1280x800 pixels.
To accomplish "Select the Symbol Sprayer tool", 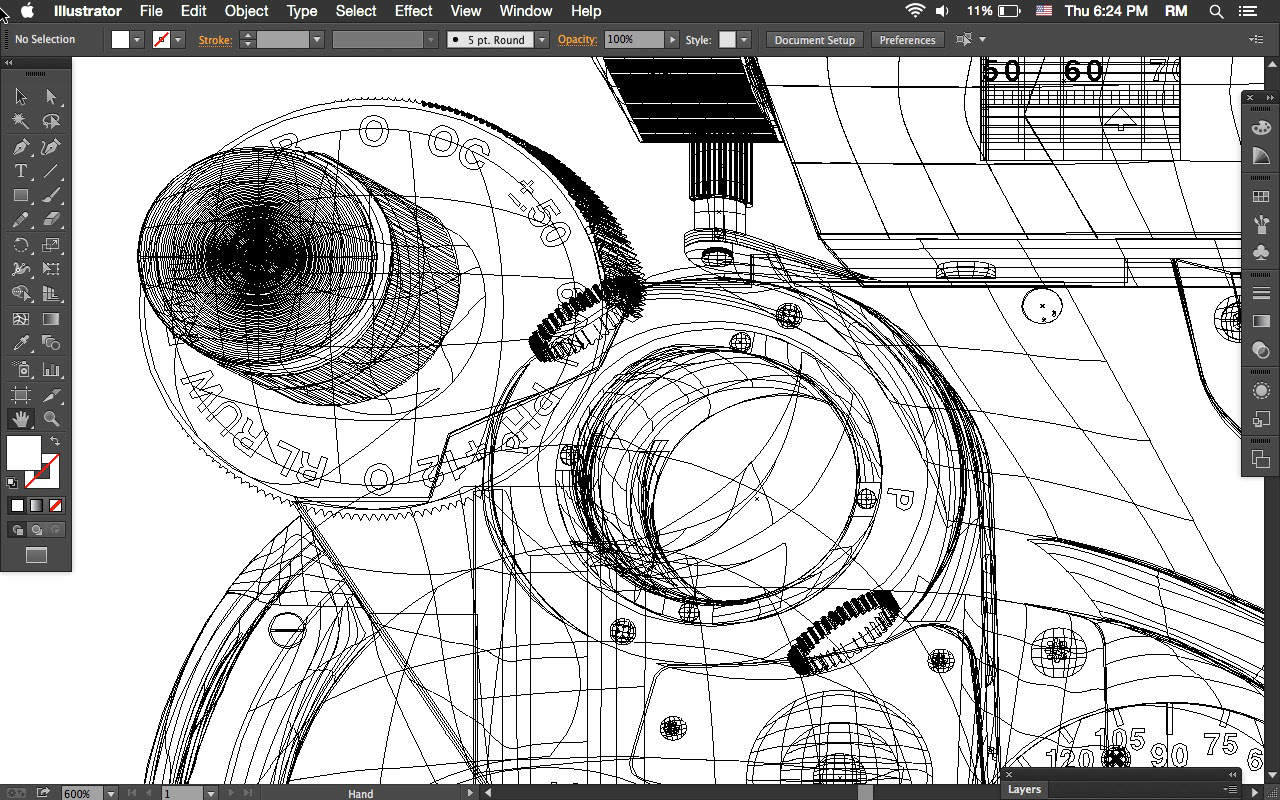I will click(x=21, y=370).
